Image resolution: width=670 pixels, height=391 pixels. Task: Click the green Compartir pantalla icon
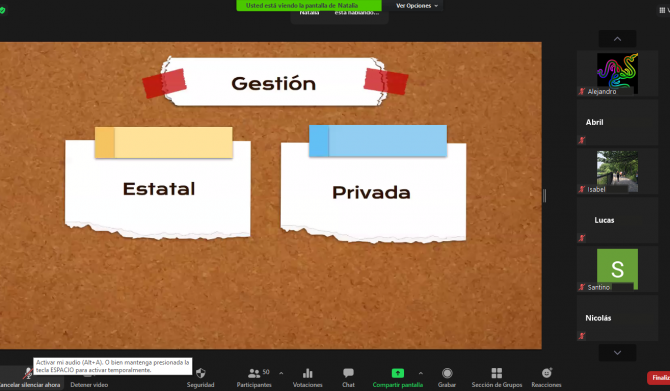[x=397, y=373]
